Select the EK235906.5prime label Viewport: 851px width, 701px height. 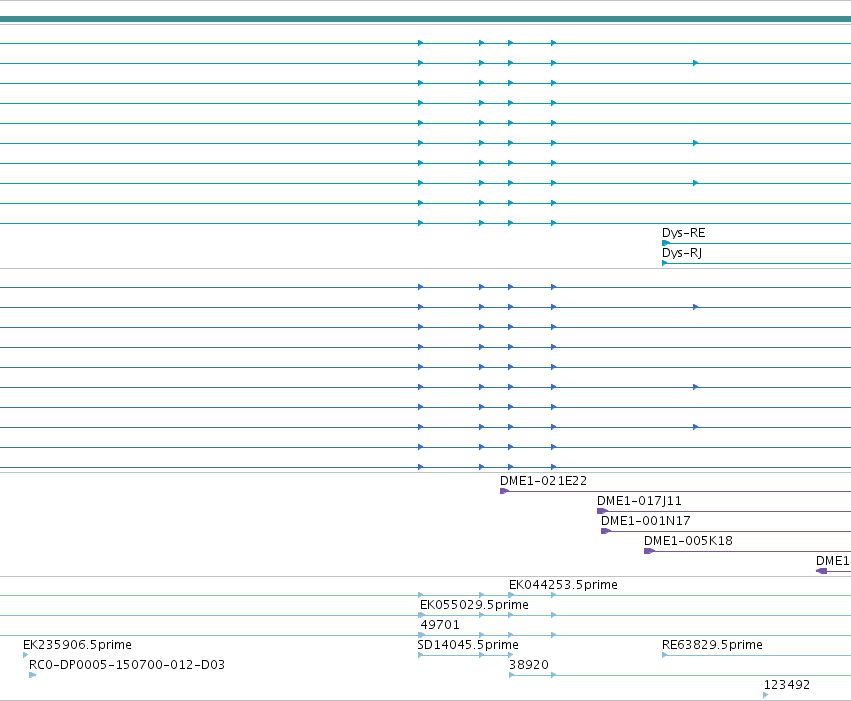click(77, 645)
